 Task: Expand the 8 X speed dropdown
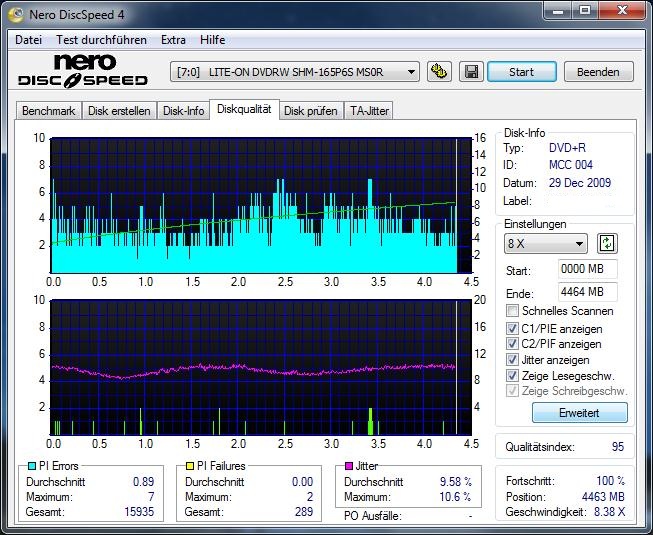pyautogui.click(x=546, y=244)
